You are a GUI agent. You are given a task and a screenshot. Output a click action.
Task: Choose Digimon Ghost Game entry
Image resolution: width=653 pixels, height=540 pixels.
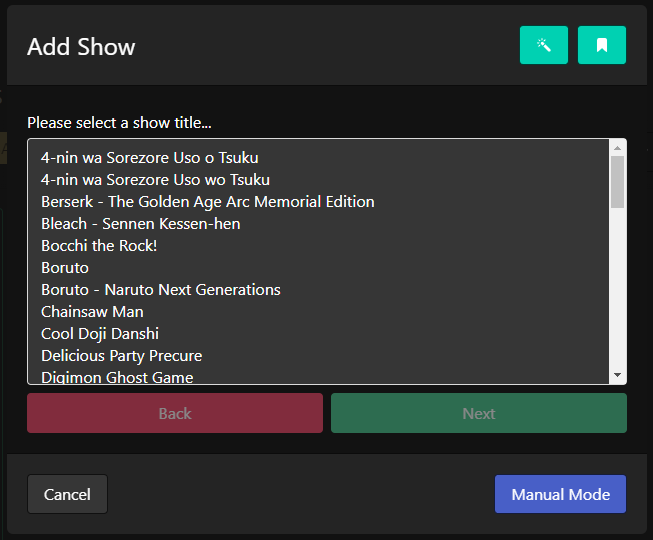pyautogui.click(x=318, y=376)
